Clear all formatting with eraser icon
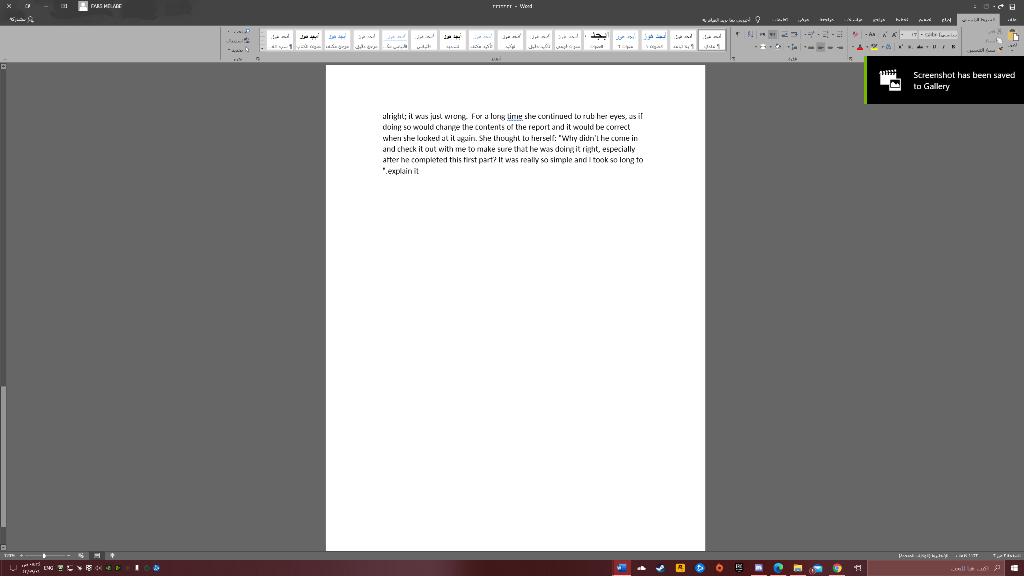This screenshot has width=1024, height=576. [x=856, y=35]
